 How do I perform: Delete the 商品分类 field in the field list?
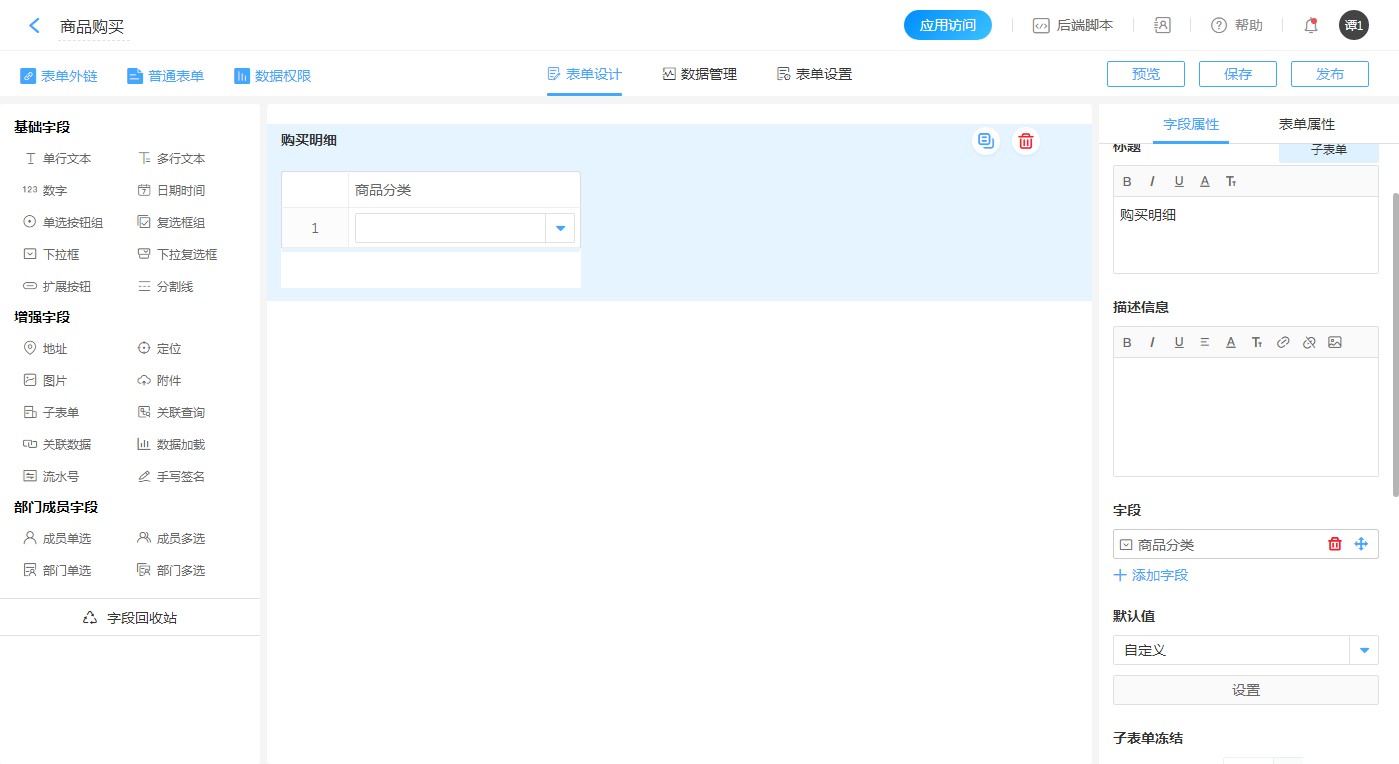[x=1334, y=544]
